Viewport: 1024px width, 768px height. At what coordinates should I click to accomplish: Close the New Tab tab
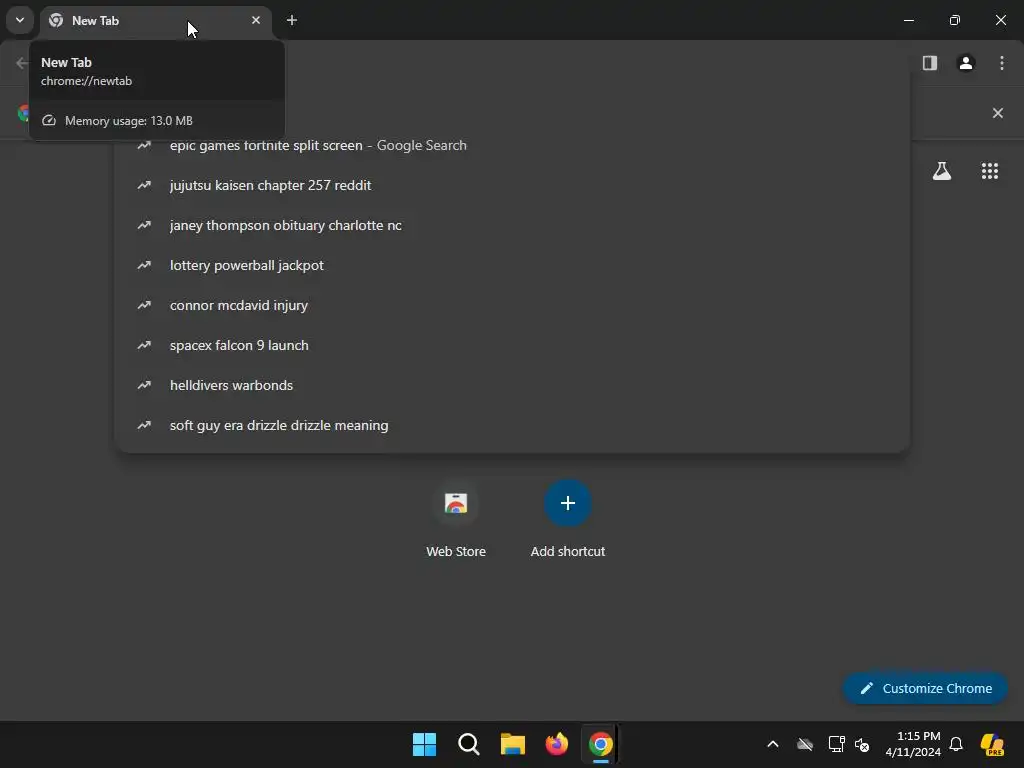pos(256,20)
